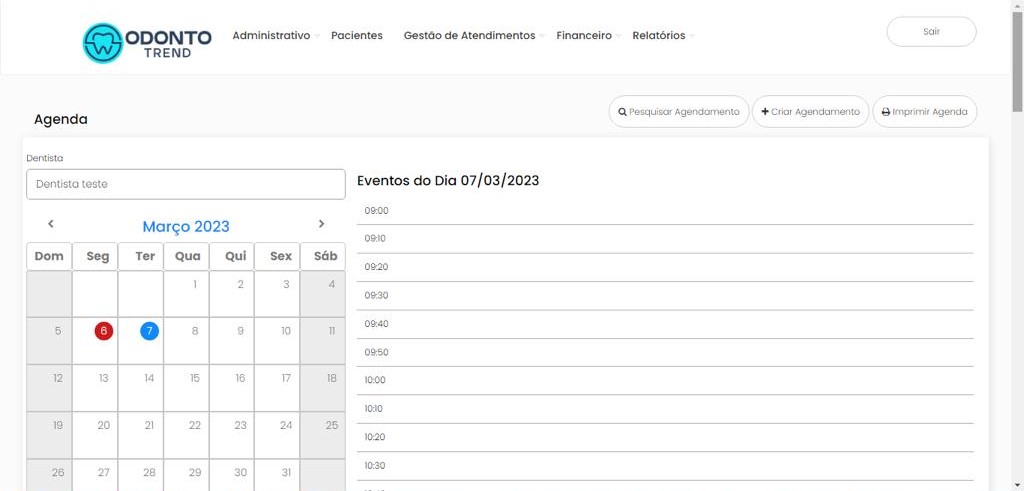This screenshot has height=491, width=1024.
Task: Select the Dentista input field
Action: (185, 184)
